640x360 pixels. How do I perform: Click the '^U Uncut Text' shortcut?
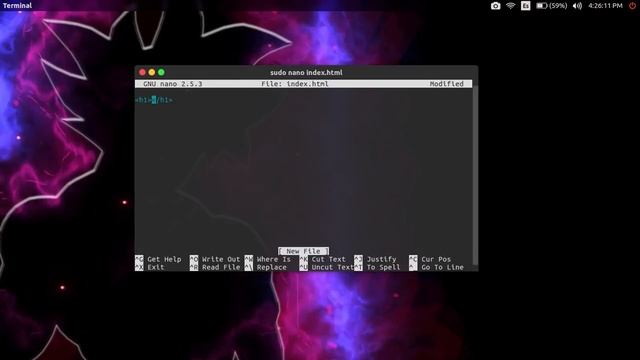point(326,267)
